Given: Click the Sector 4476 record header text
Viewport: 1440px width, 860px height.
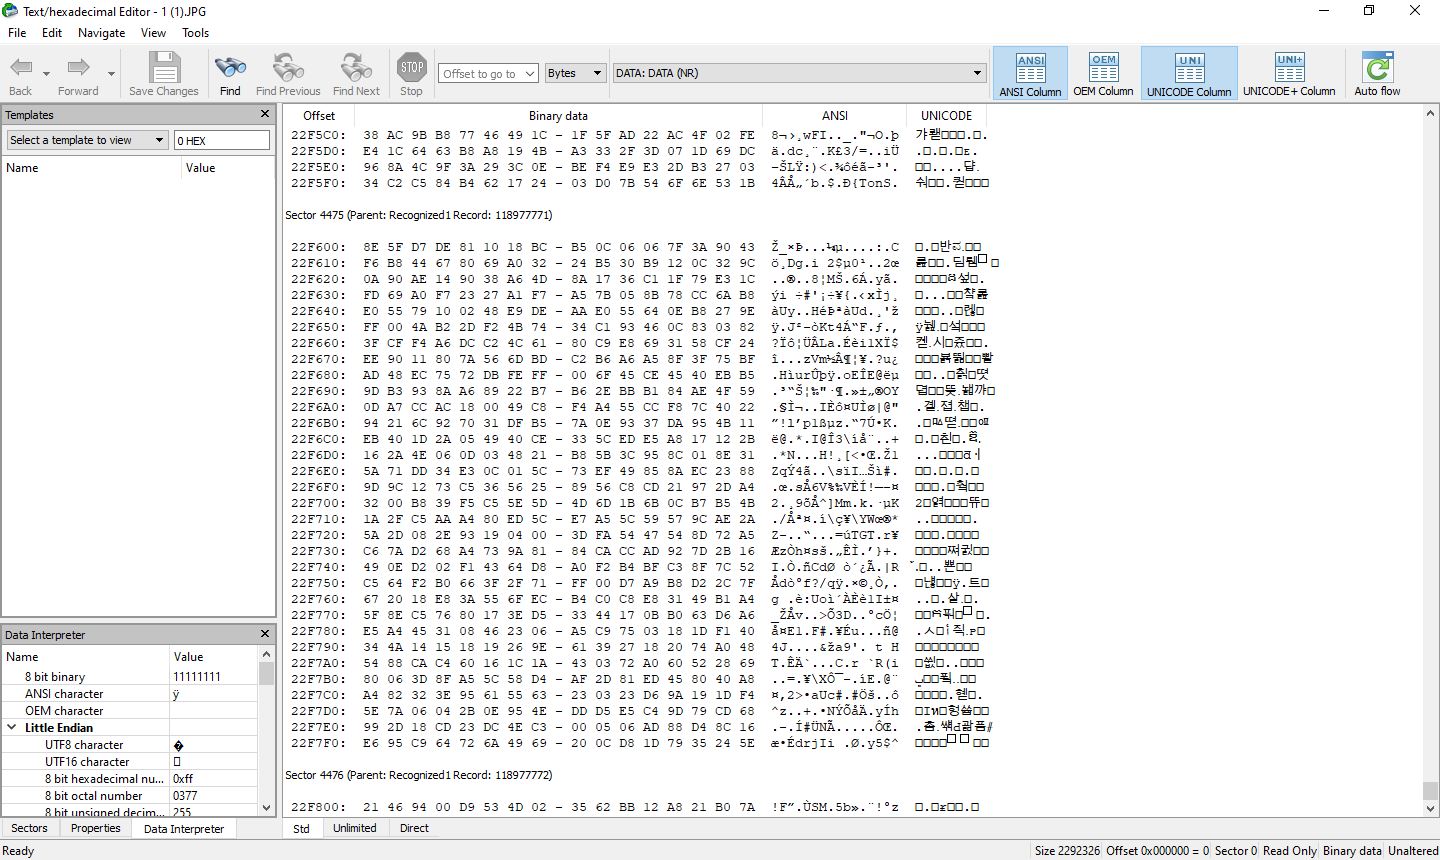Looking at the screenshot, I should [418, 775].
